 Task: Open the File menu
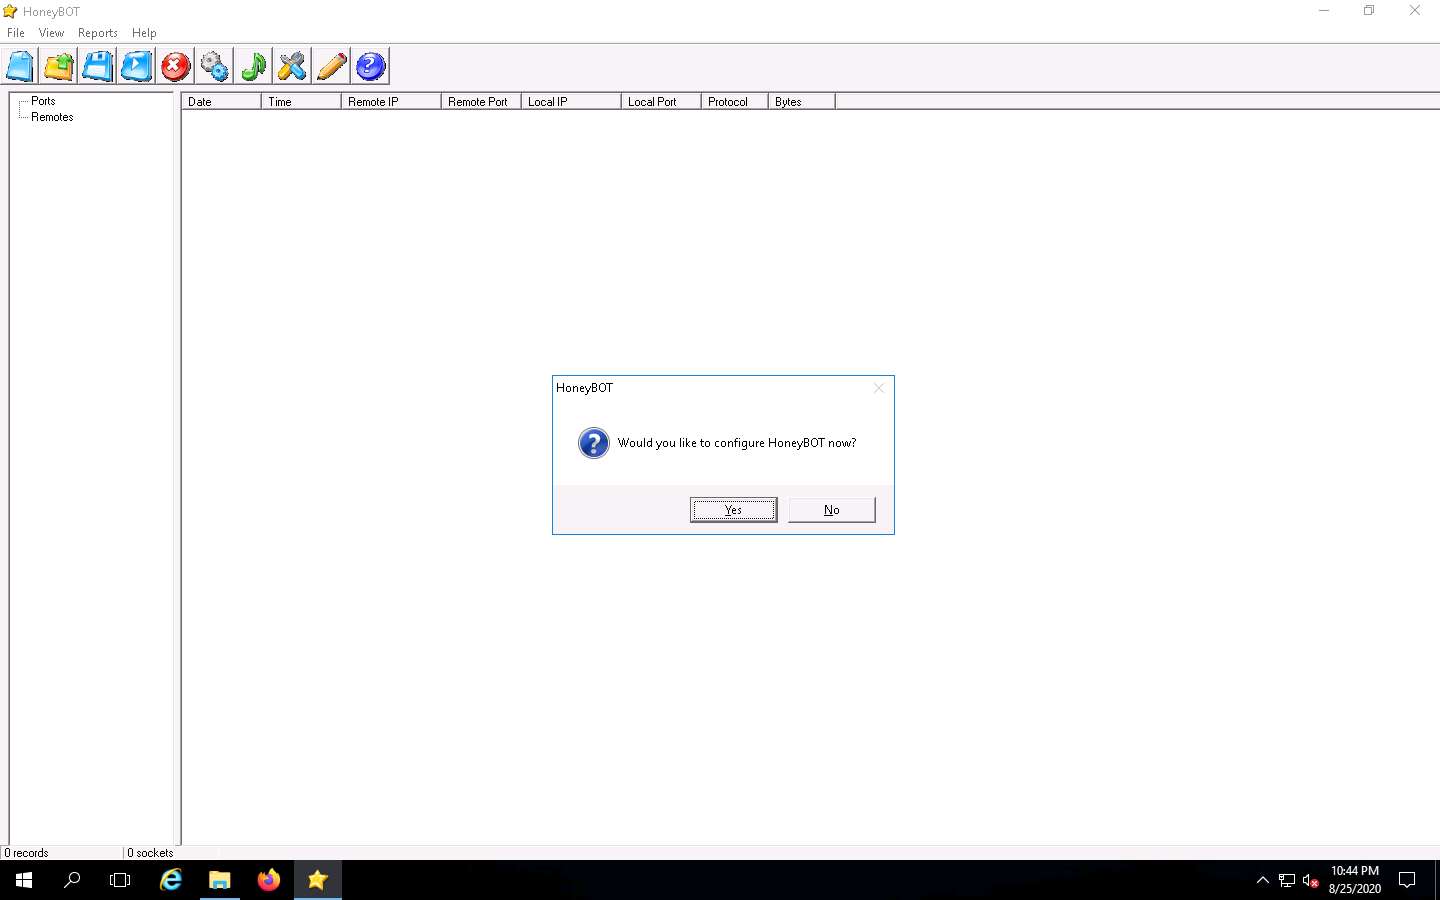click(x=16, y=33)
